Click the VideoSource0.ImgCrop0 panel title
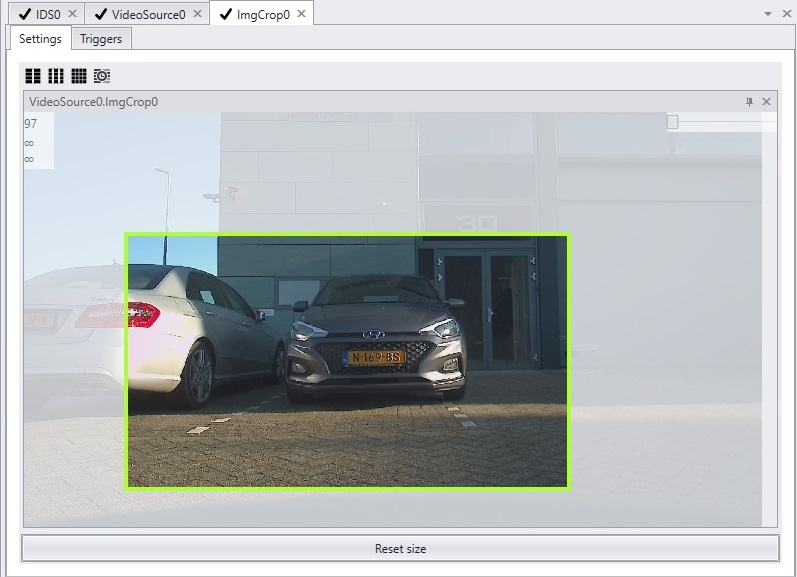 94,102
